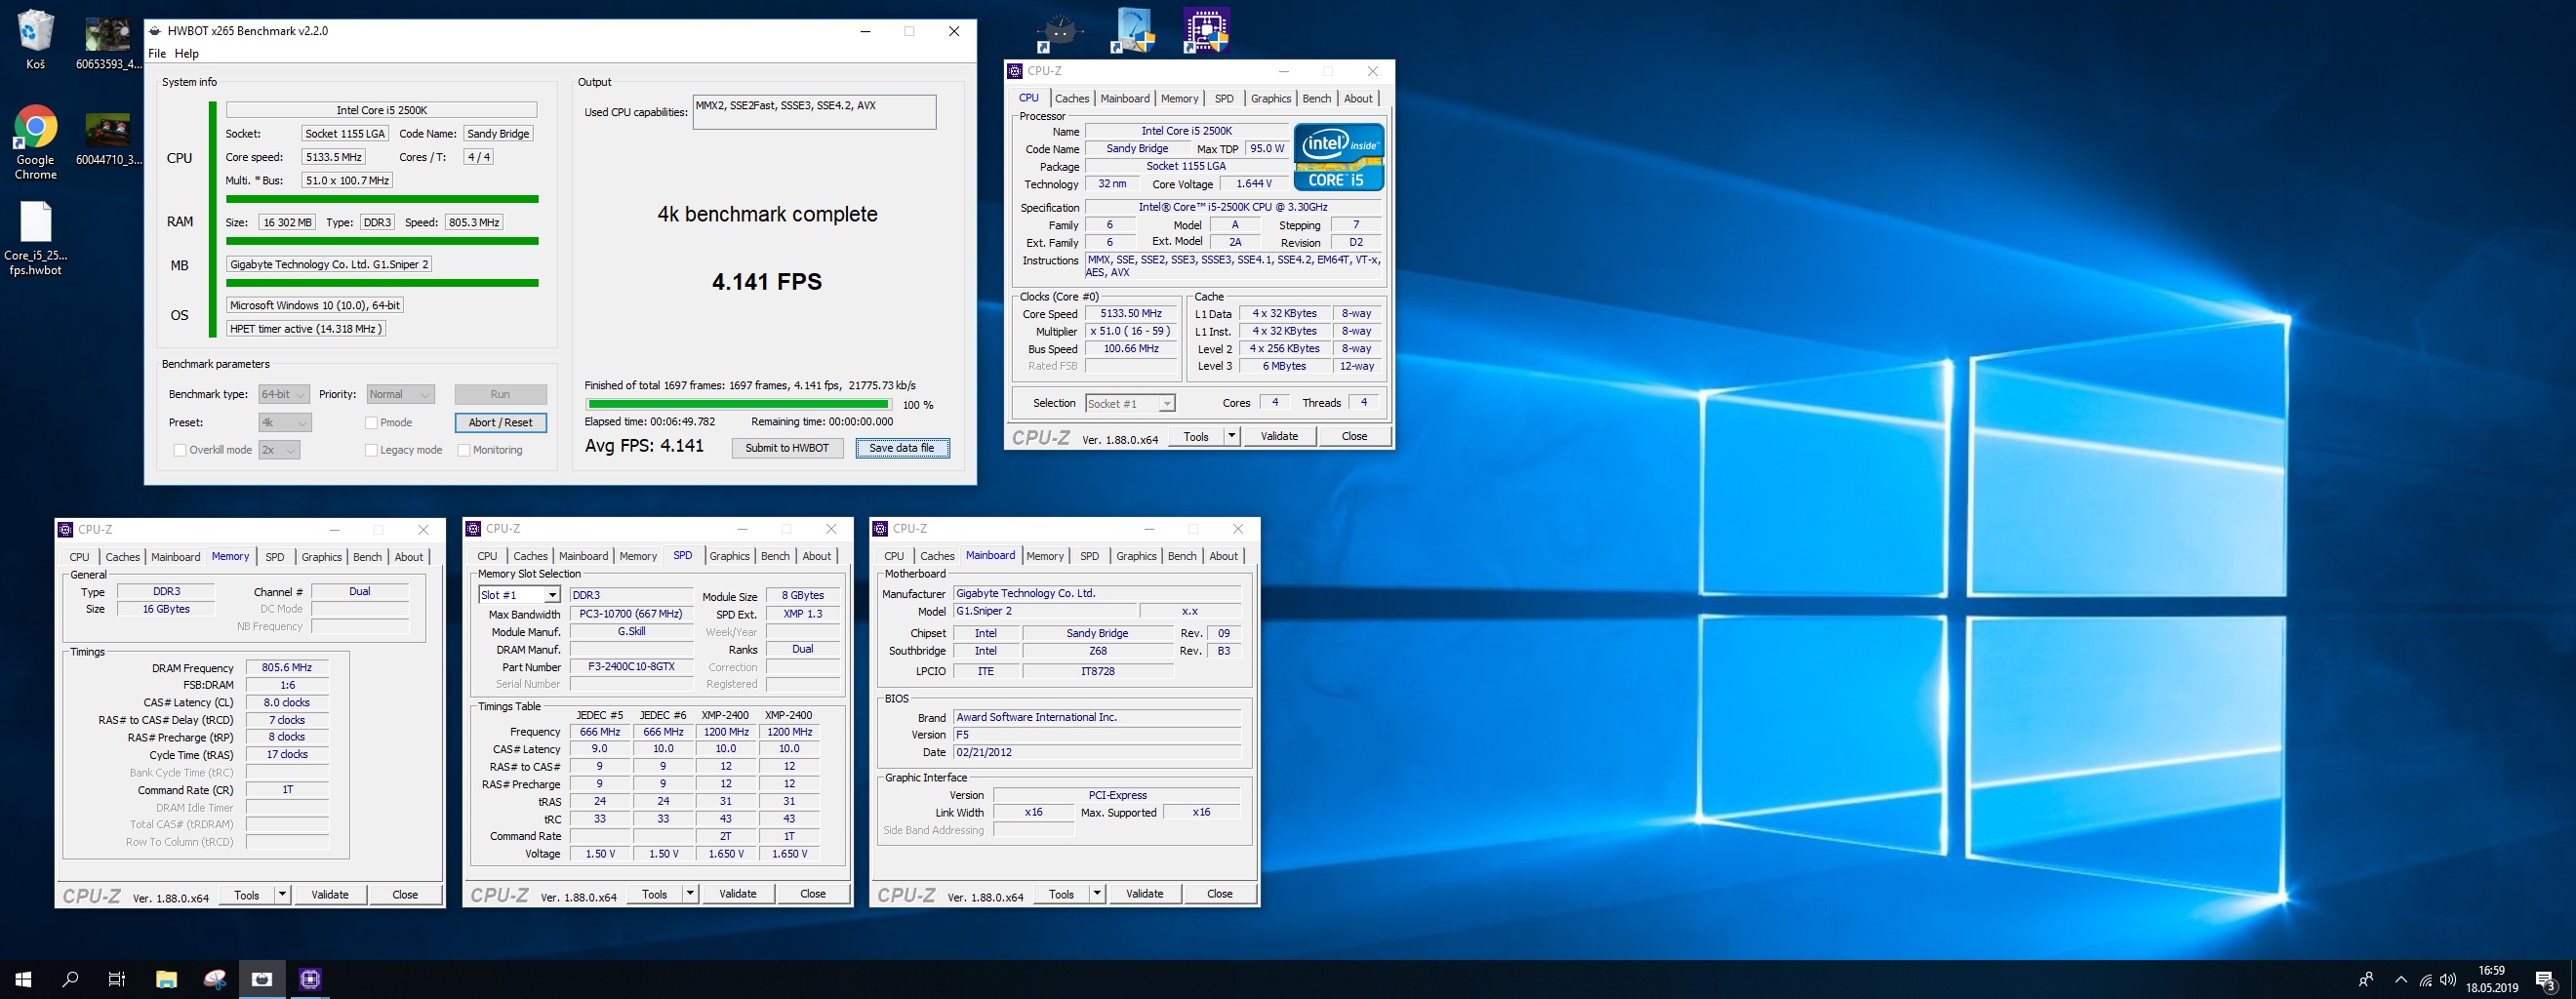The width and height of the screenshot is (2576, 999).
Task: Open the Help menu in HWBOT x265
Action: click(x=187, y=54)
